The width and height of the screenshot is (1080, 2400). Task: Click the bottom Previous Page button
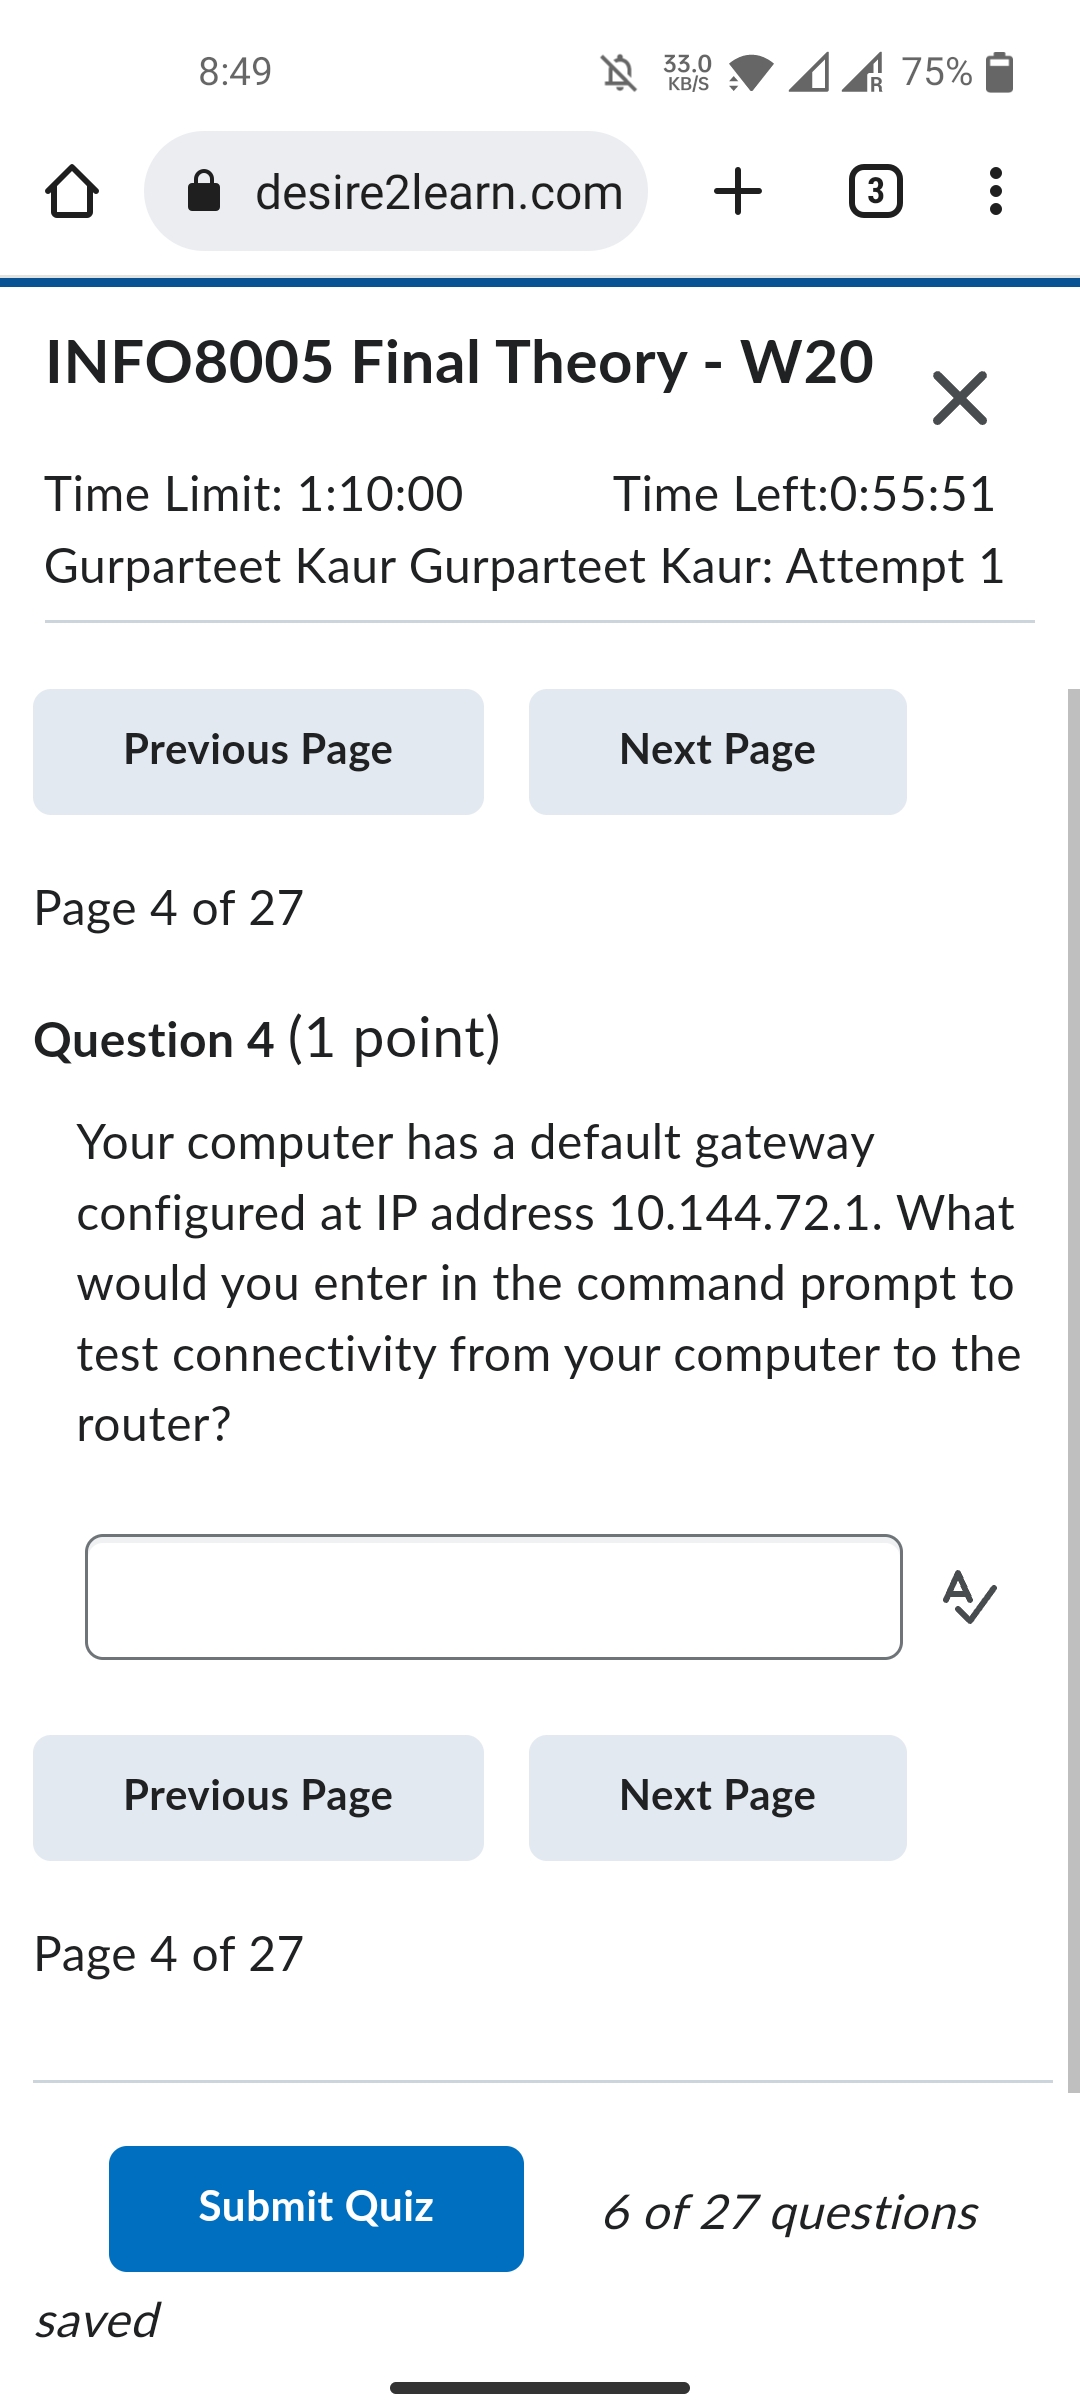point(257,1795)
